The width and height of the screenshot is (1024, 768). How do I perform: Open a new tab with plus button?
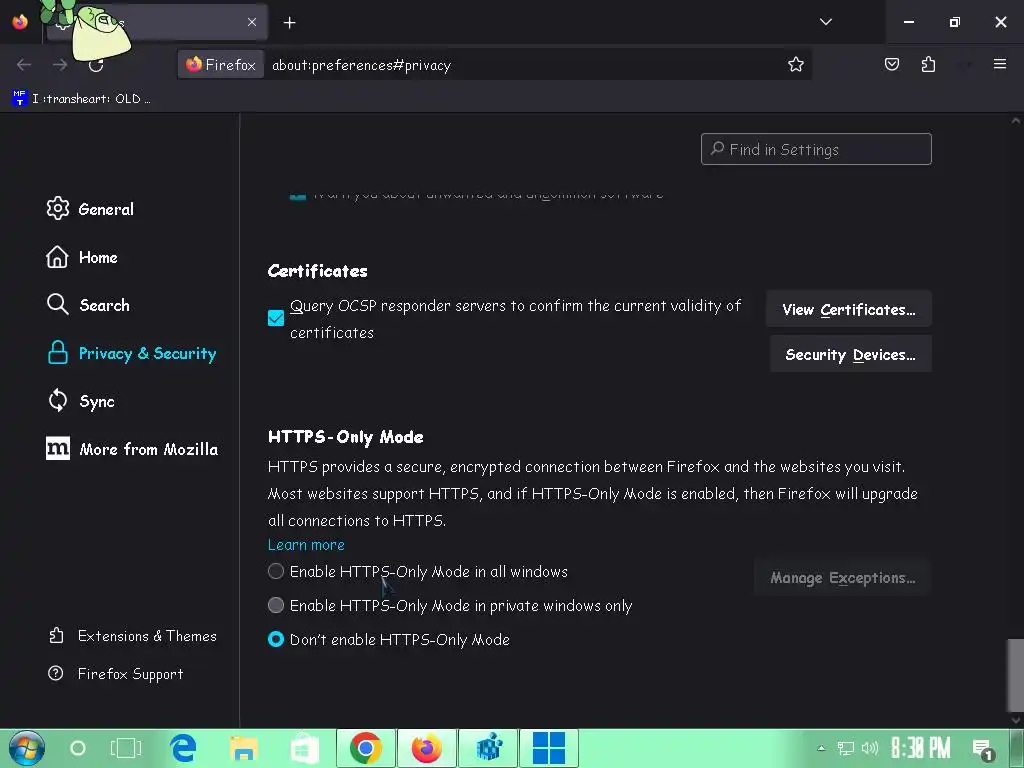(289, 23)
